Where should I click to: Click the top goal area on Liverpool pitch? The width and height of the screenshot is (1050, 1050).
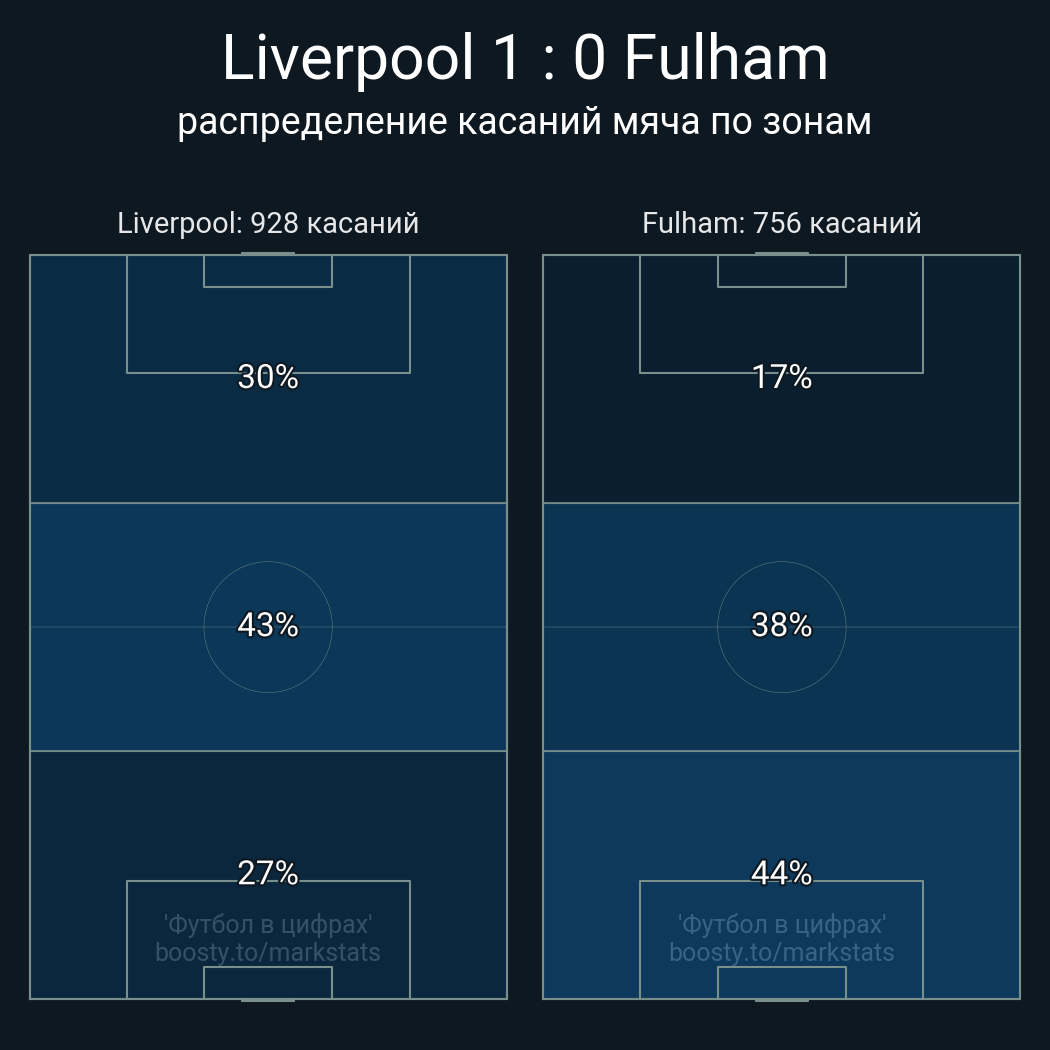tap(268, 271)
